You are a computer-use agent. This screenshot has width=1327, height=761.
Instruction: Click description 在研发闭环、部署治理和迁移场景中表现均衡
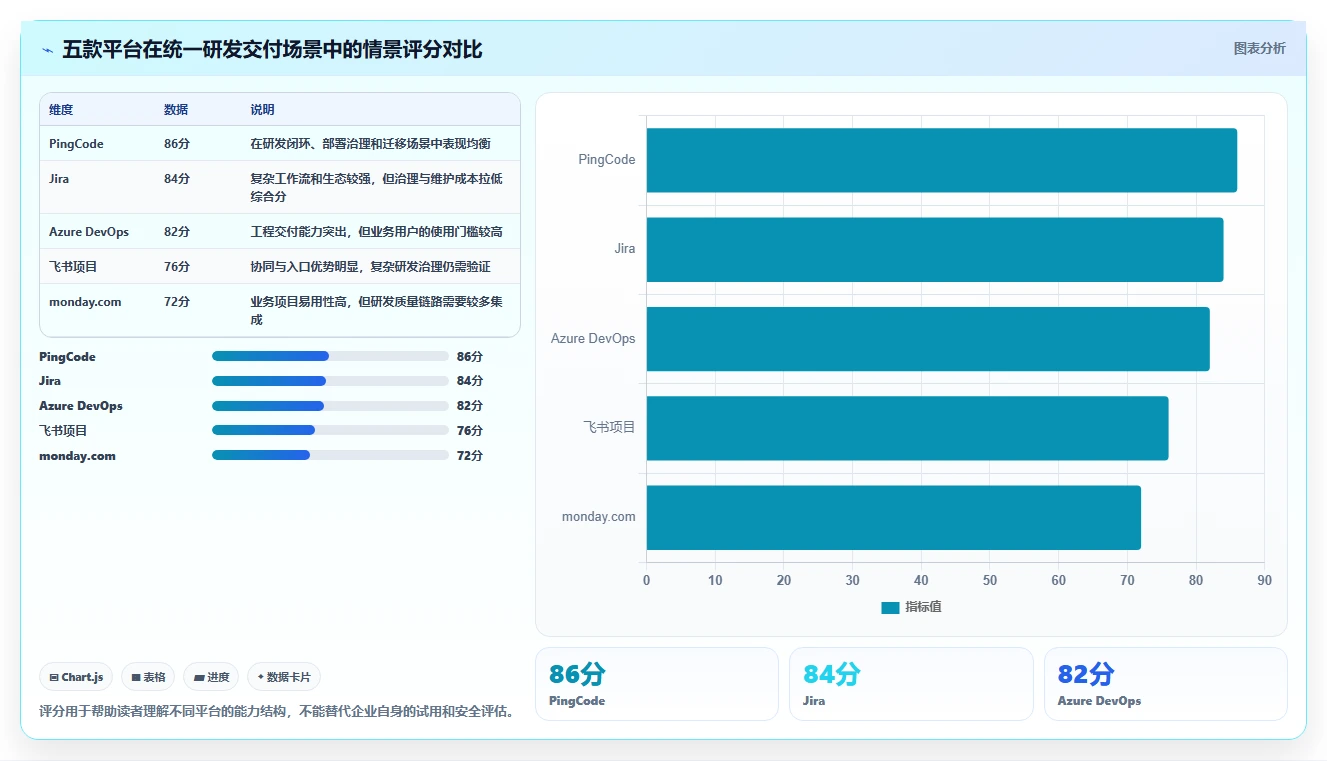[x=370, y=144]
